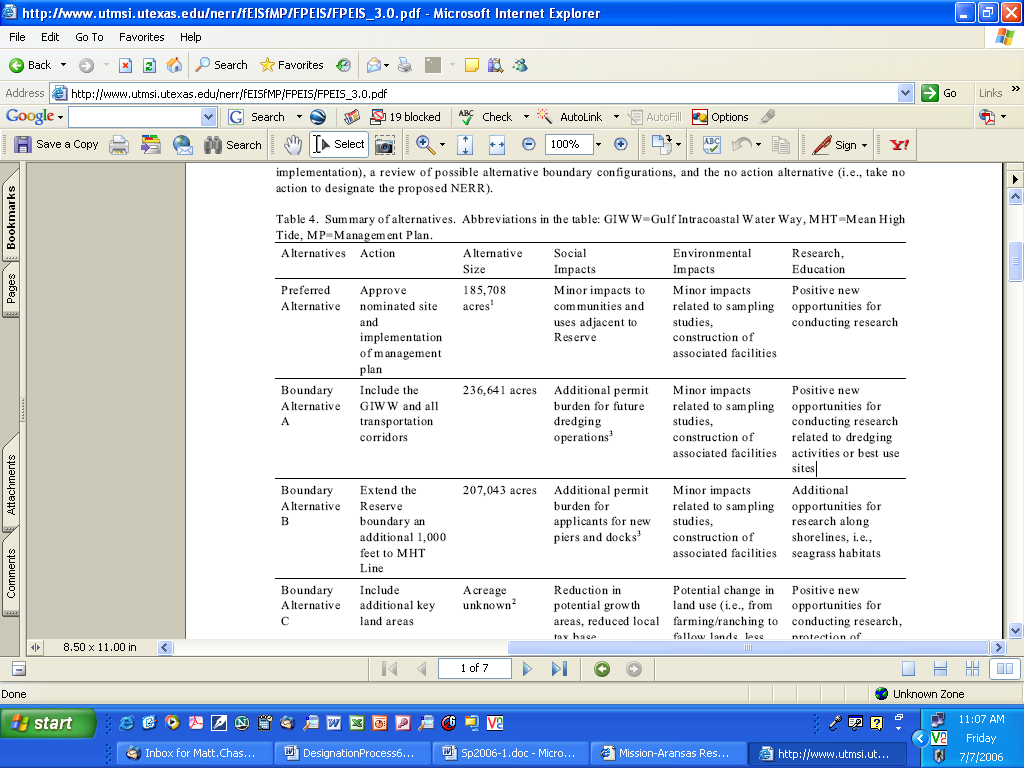1024x768 pixels.
Task: Select the Hand tool in Adobe toolbar
Action: tap(293, 145)
